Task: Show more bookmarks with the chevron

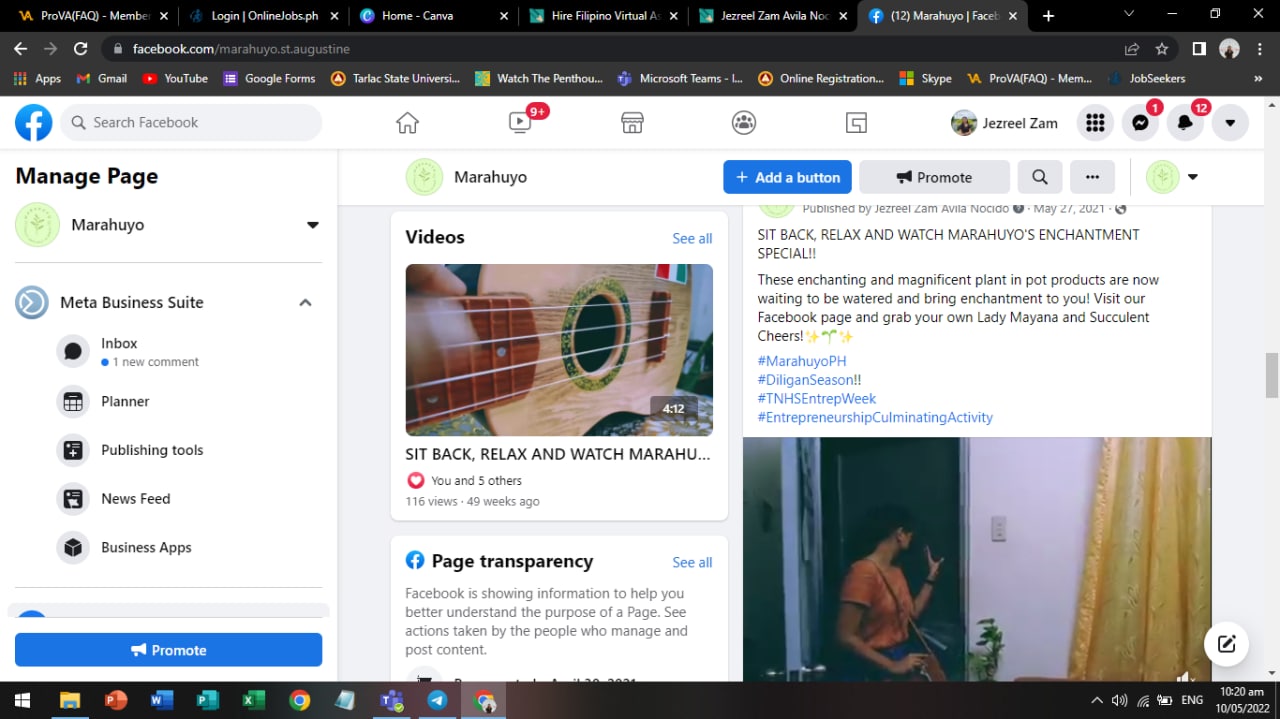Action: pyautogui.click(x=1258, y=78)
